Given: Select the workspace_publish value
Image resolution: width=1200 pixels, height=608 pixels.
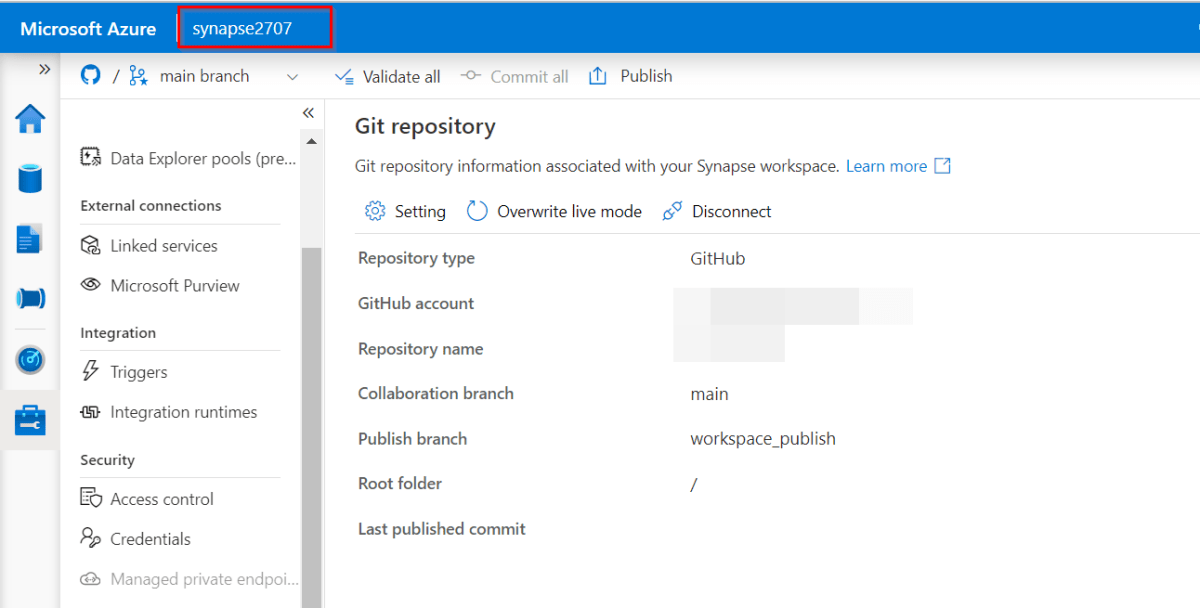Looking at the screenshot, I should click(763, 439).
